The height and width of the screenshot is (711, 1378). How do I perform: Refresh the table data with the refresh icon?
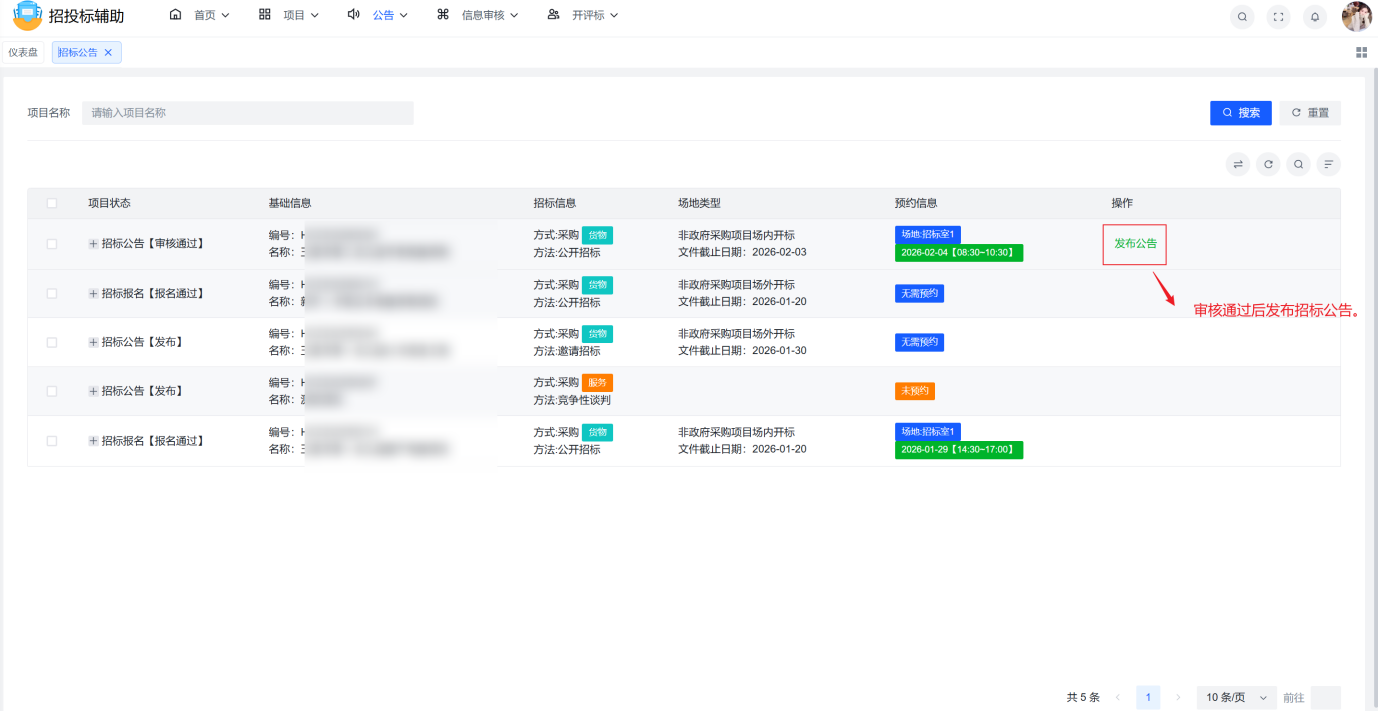(1268, 163)
